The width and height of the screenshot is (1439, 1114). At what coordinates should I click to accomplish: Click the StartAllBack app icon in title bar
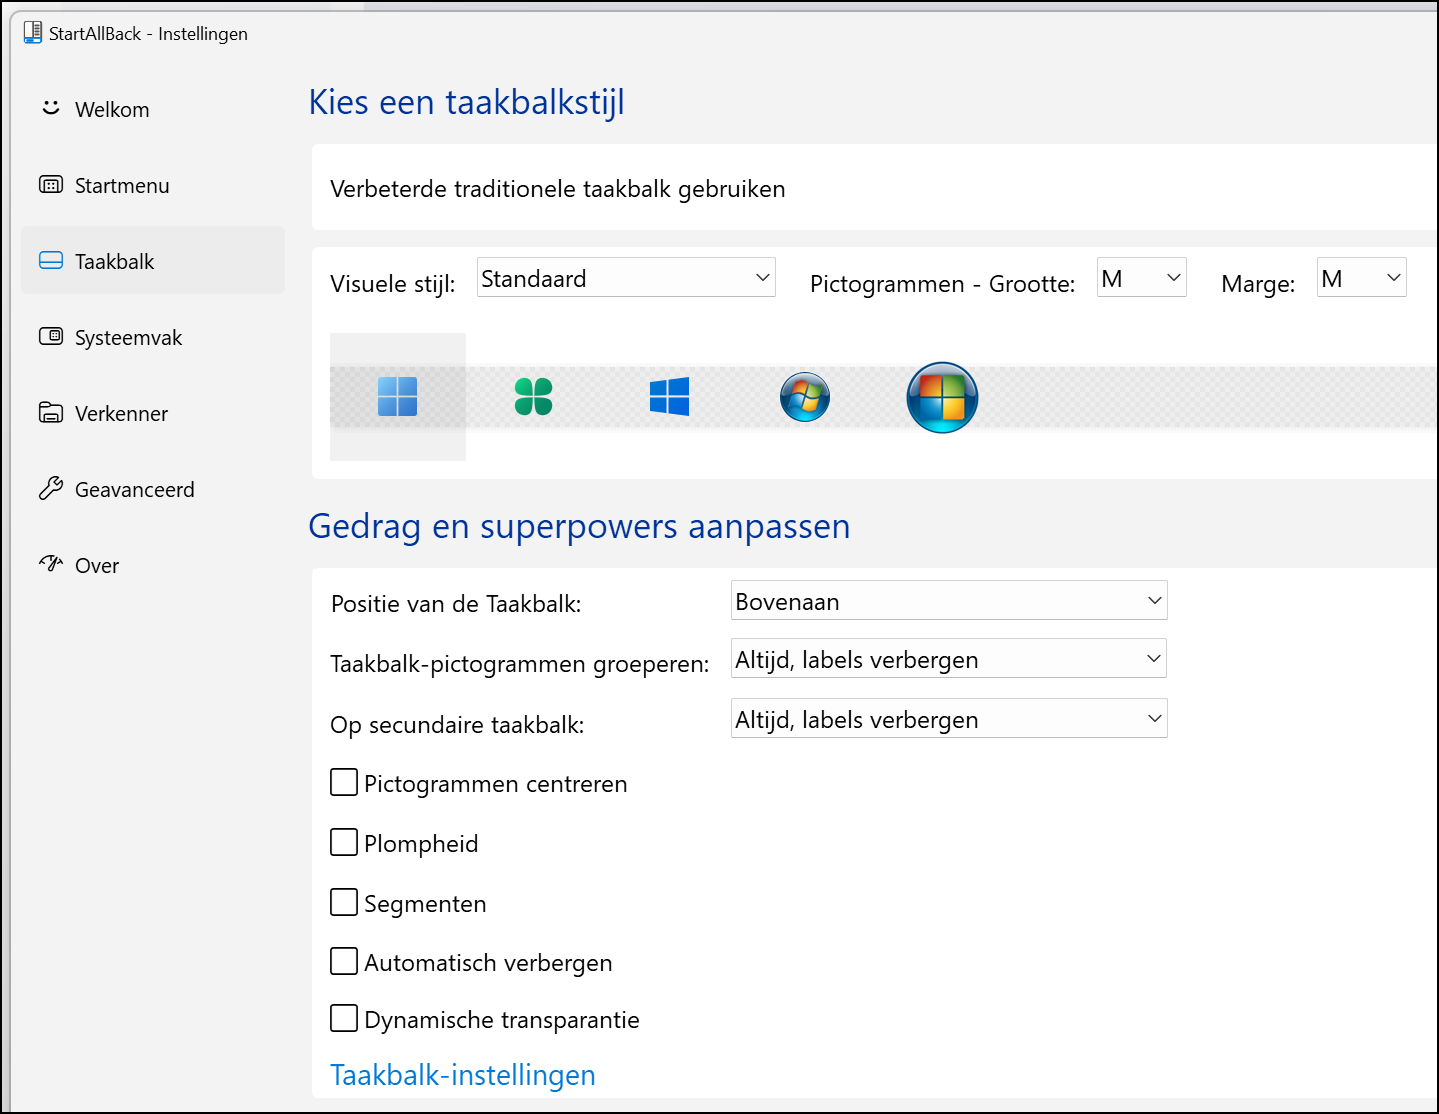coord(33,33)
